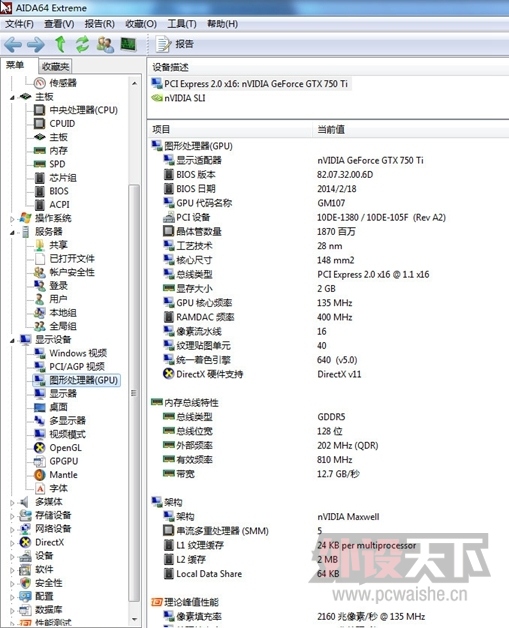Select the OpenGL tree item
Screen dimensions: 509x628
click(x=65, y=448)
